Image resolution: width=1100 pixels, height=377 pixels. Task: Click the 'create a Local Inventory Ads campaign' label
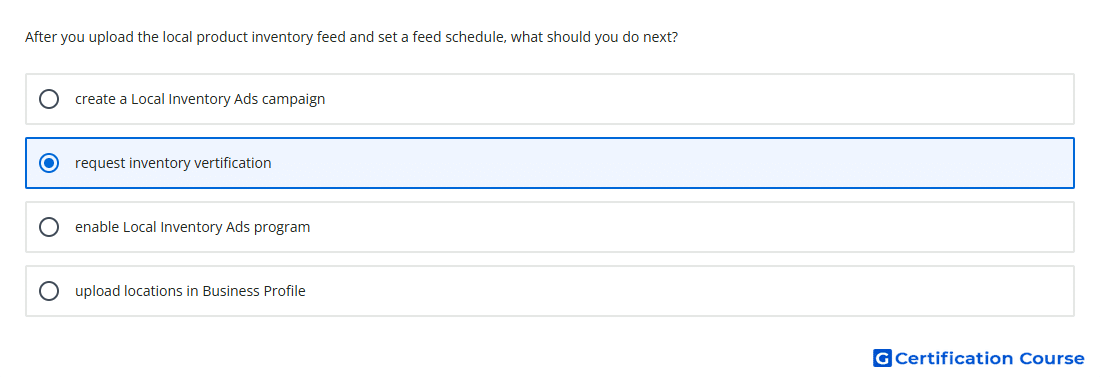click(x=200, y=99)
